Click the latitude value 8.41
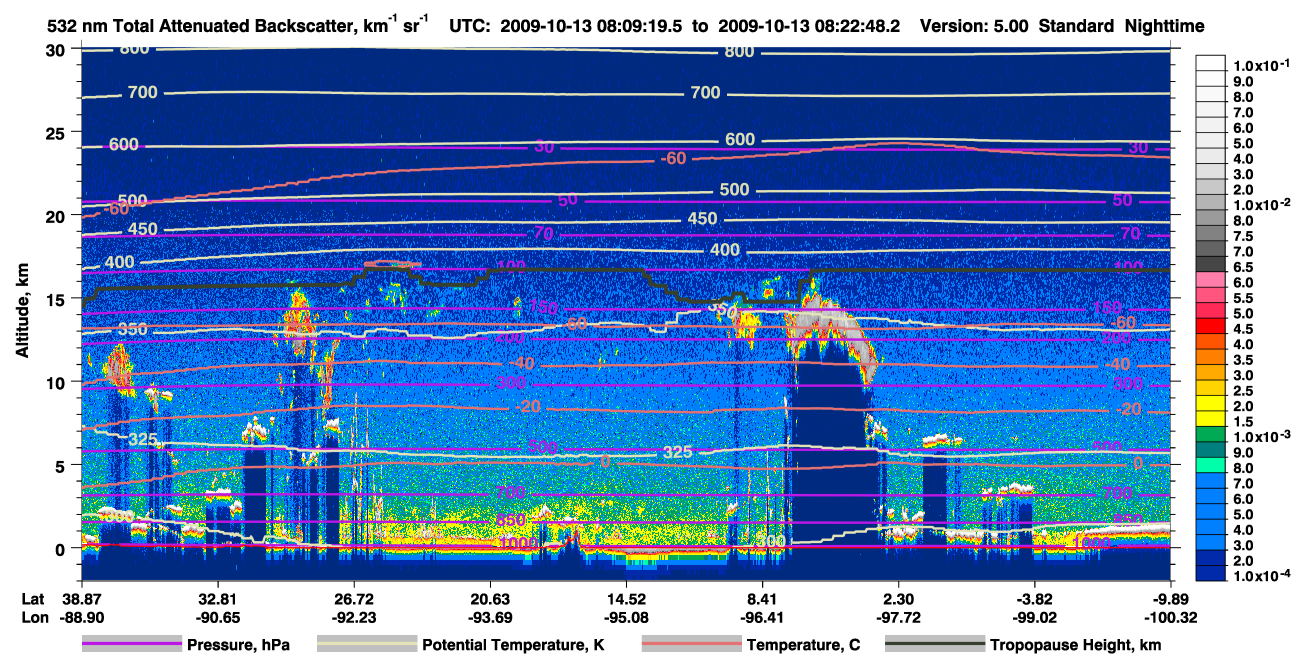This screenshot has width=1300, height=667. (x=762, y=598)
